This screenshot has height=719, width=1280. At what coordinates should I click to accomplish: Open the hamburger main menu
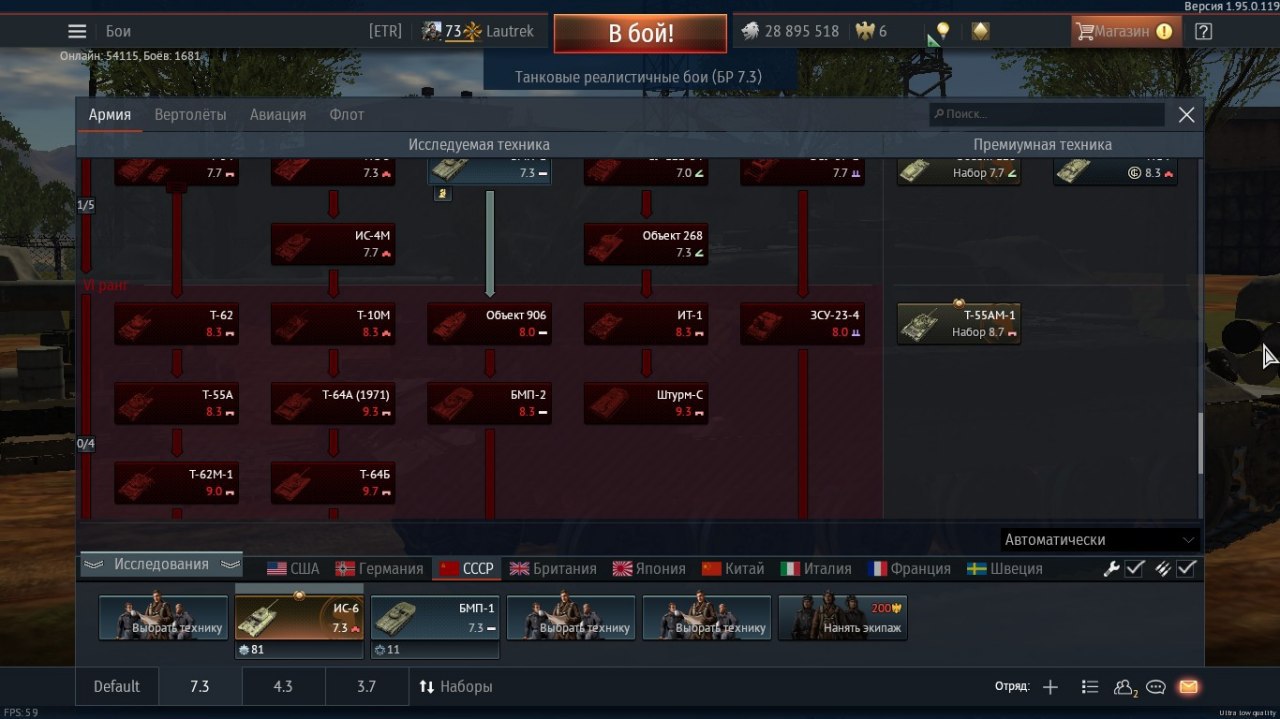tap(77, 32)
